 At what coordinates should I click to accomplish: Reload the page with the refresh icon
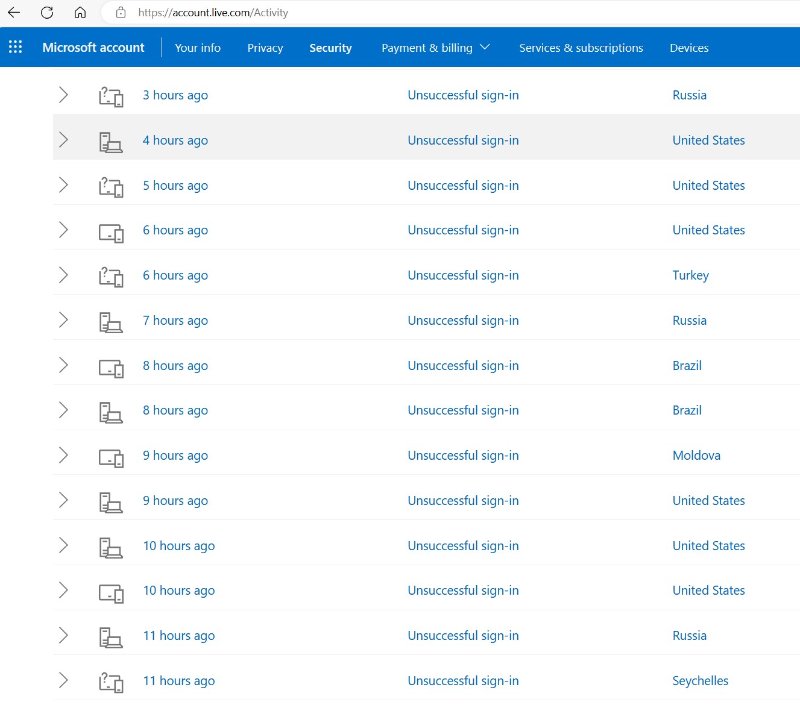point(47,12)
